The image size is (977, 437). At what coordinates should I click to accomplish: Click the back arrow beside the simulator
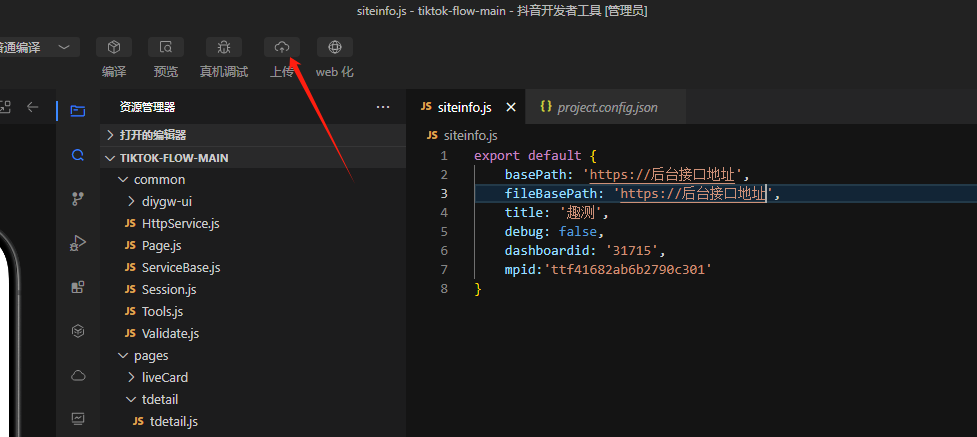(x=33, y=107)
